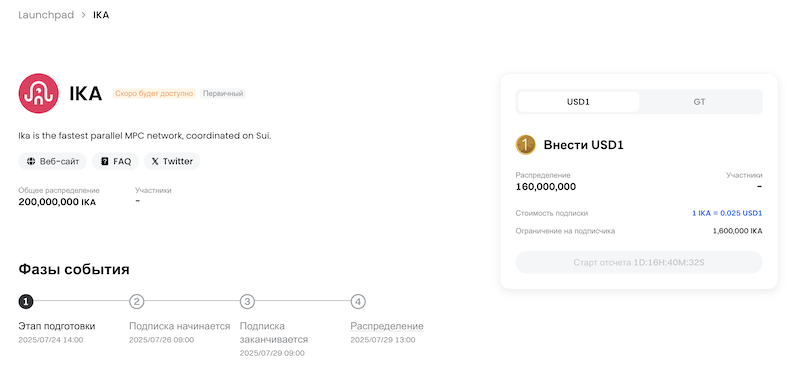Screen dimensions: 800x389
Task: Click the Первичный tag
Action: pos(222,93)
